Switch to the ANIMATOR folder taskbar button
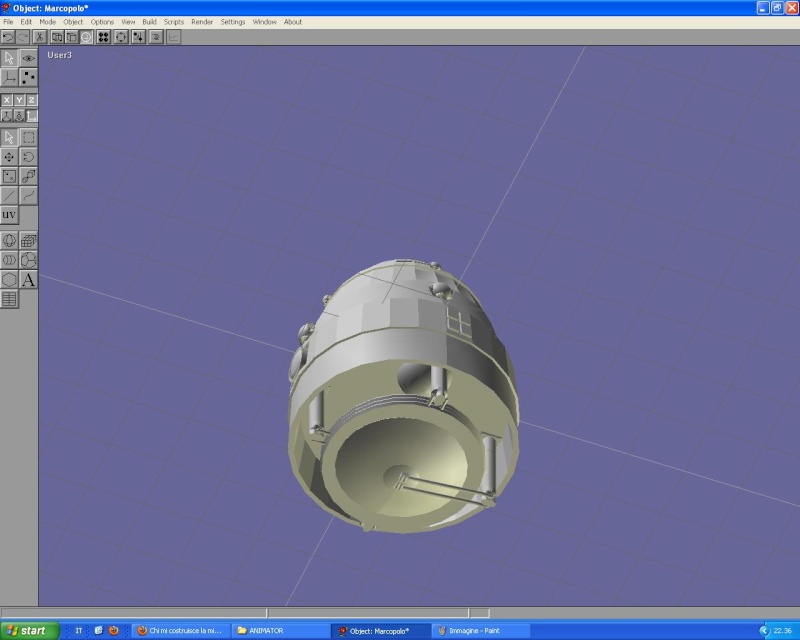This screenshot has height=640, width=800. coord(281,631)
